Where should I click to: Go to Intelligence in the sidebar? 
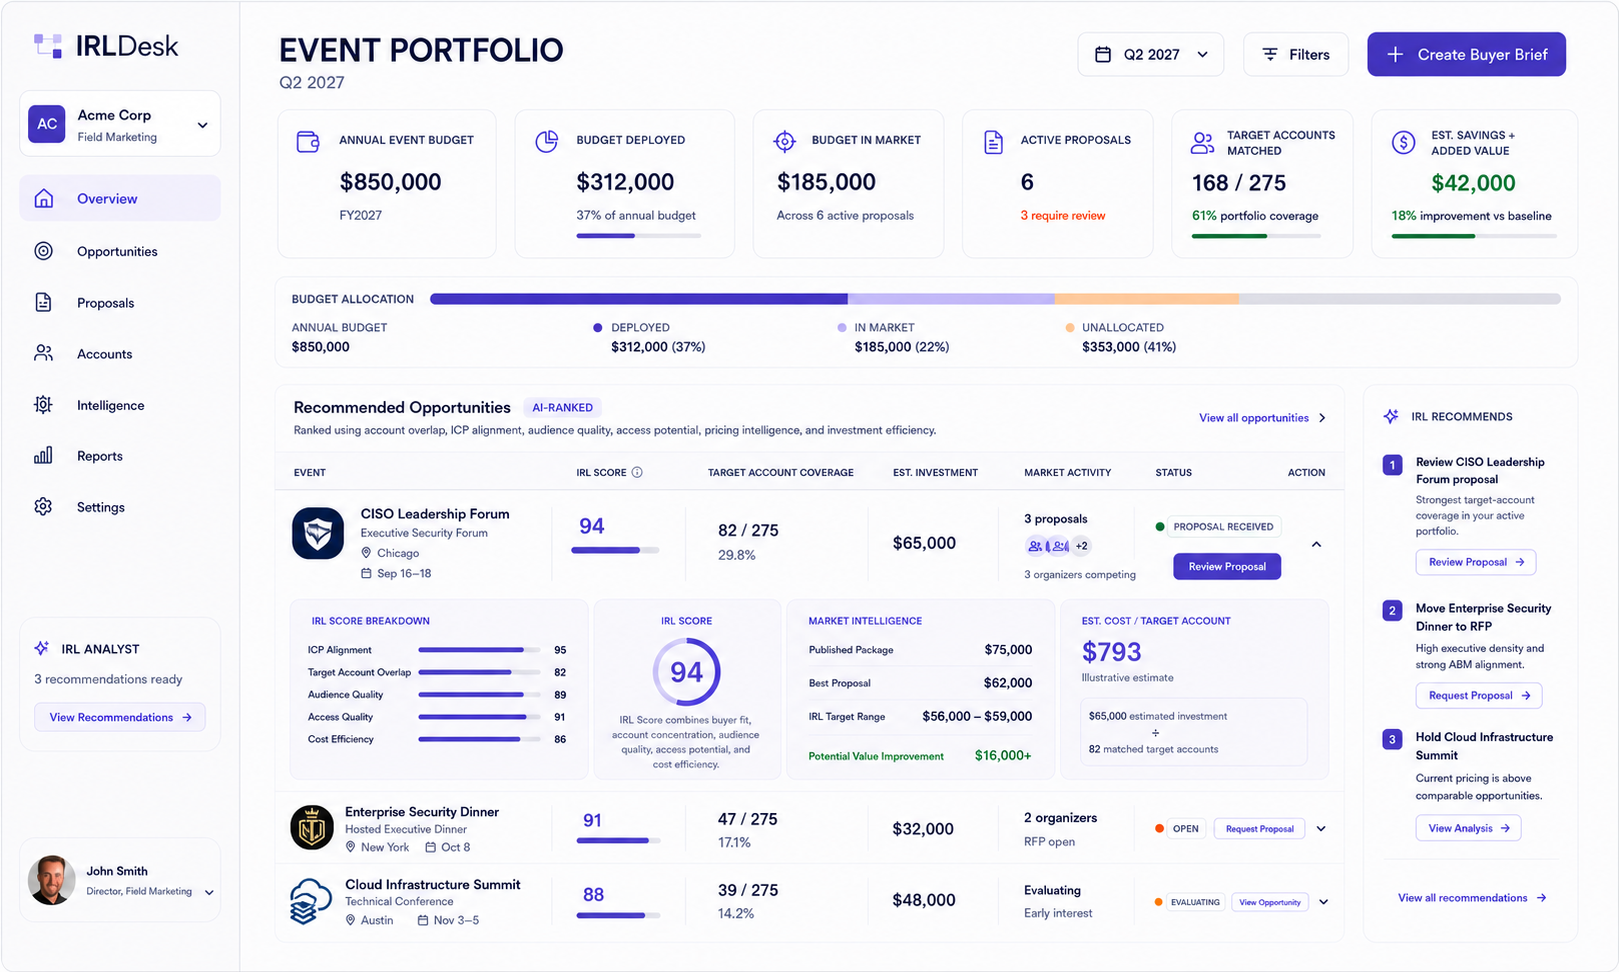point(120,405)
